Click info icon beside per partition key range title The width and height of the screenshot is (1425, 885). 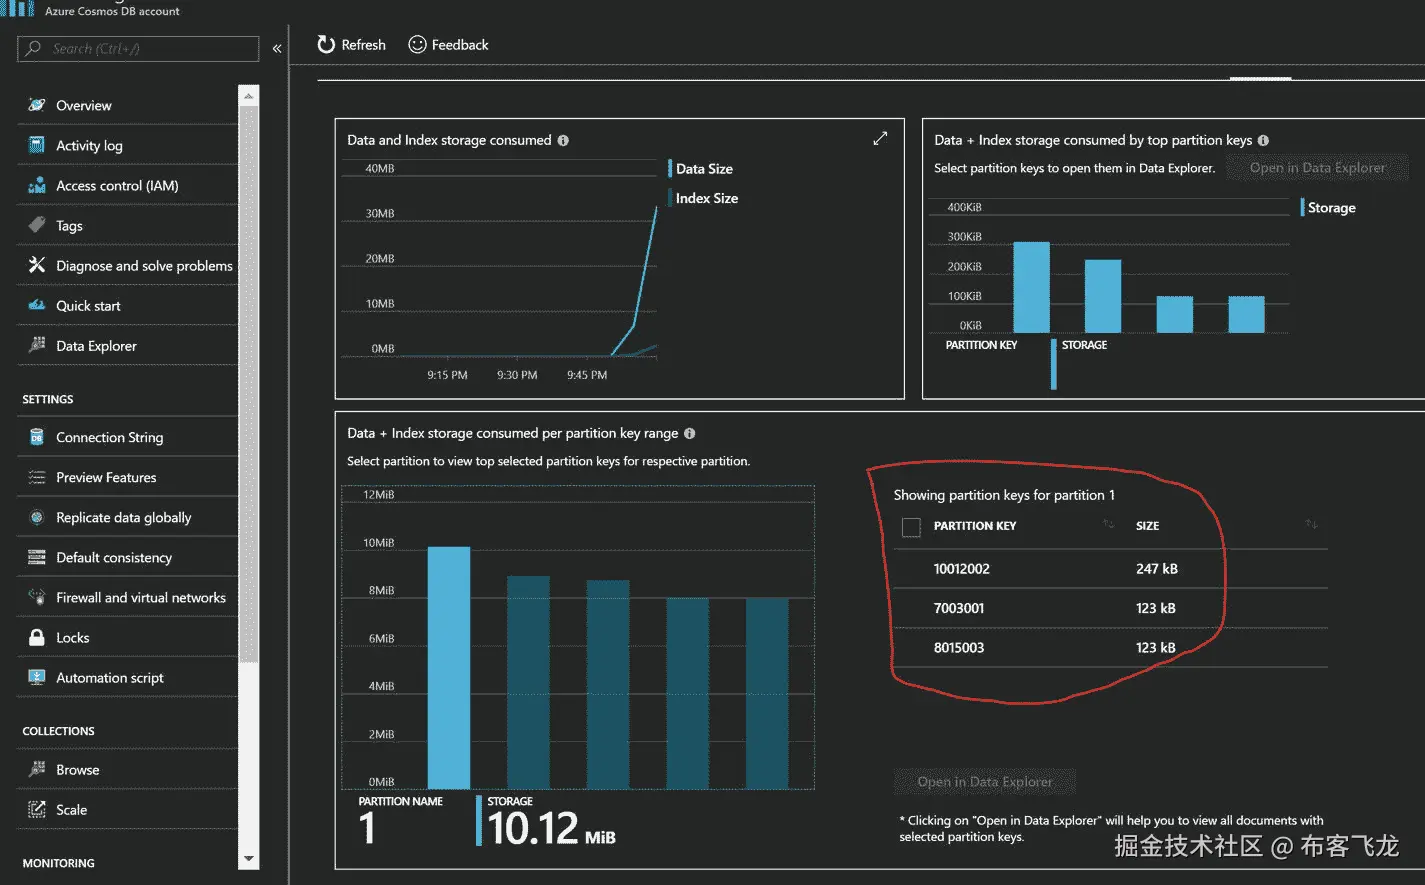click(x=689, y=433)
